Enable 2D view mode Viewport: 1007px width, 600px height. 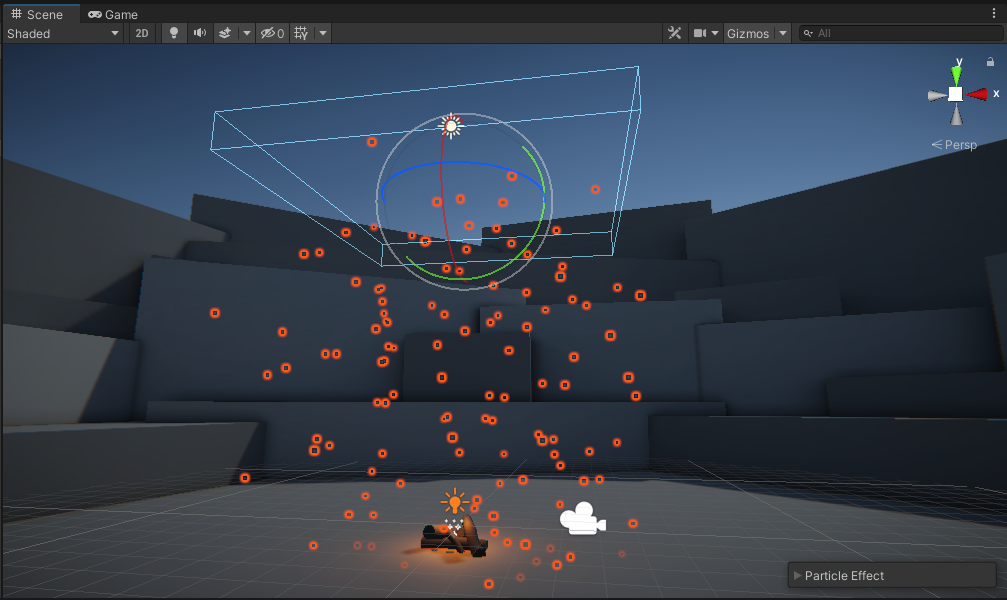(142, 33)
